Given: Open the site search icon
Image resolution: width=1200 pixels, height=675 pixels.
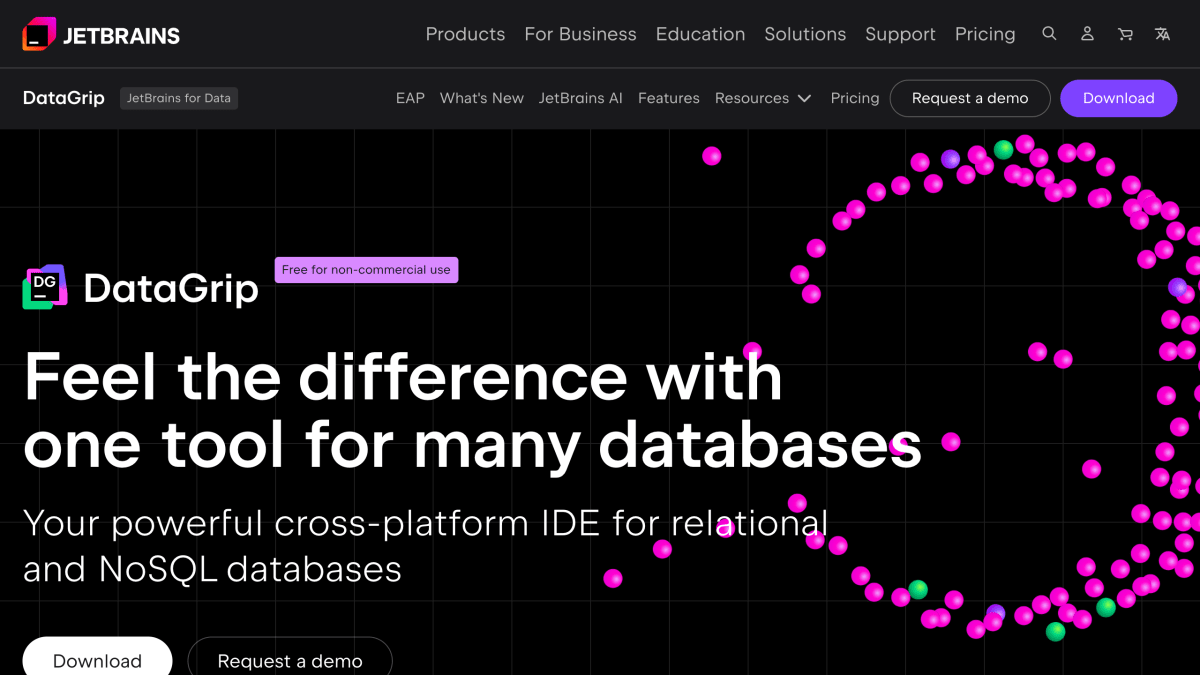Looking at the screenshot, I should pyautogui.click(x=1049, y=33).
